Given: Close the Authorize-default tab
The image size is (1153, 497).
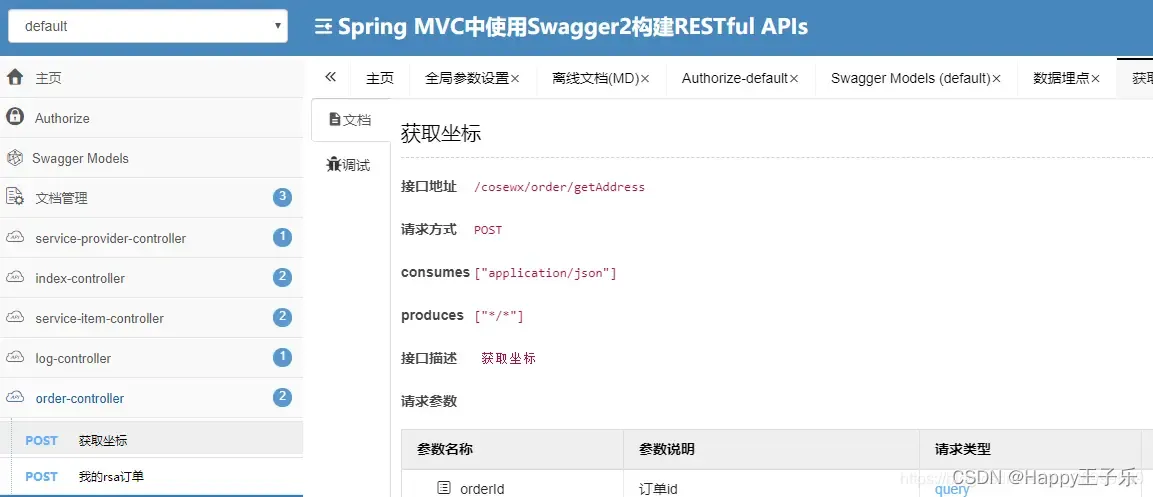Looking at the screenshot, I should 794,79.
